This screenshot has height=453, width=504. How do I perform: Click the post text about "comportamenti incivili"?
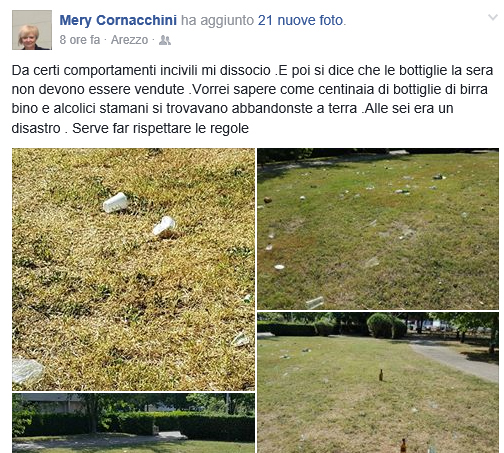coord(252,99)
